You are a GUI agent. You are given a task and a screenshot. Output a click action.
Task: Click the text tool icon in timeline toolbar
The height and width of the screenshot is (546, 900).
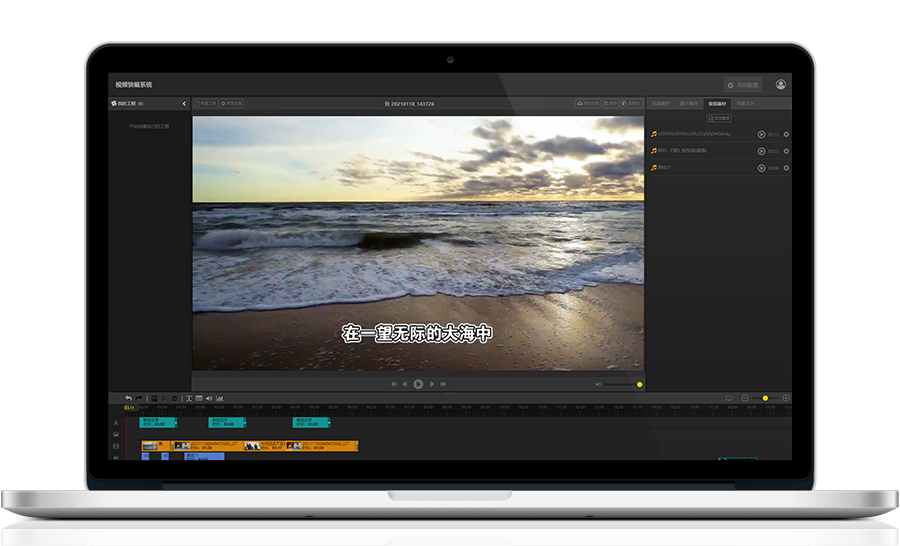(x=189, y=398)
